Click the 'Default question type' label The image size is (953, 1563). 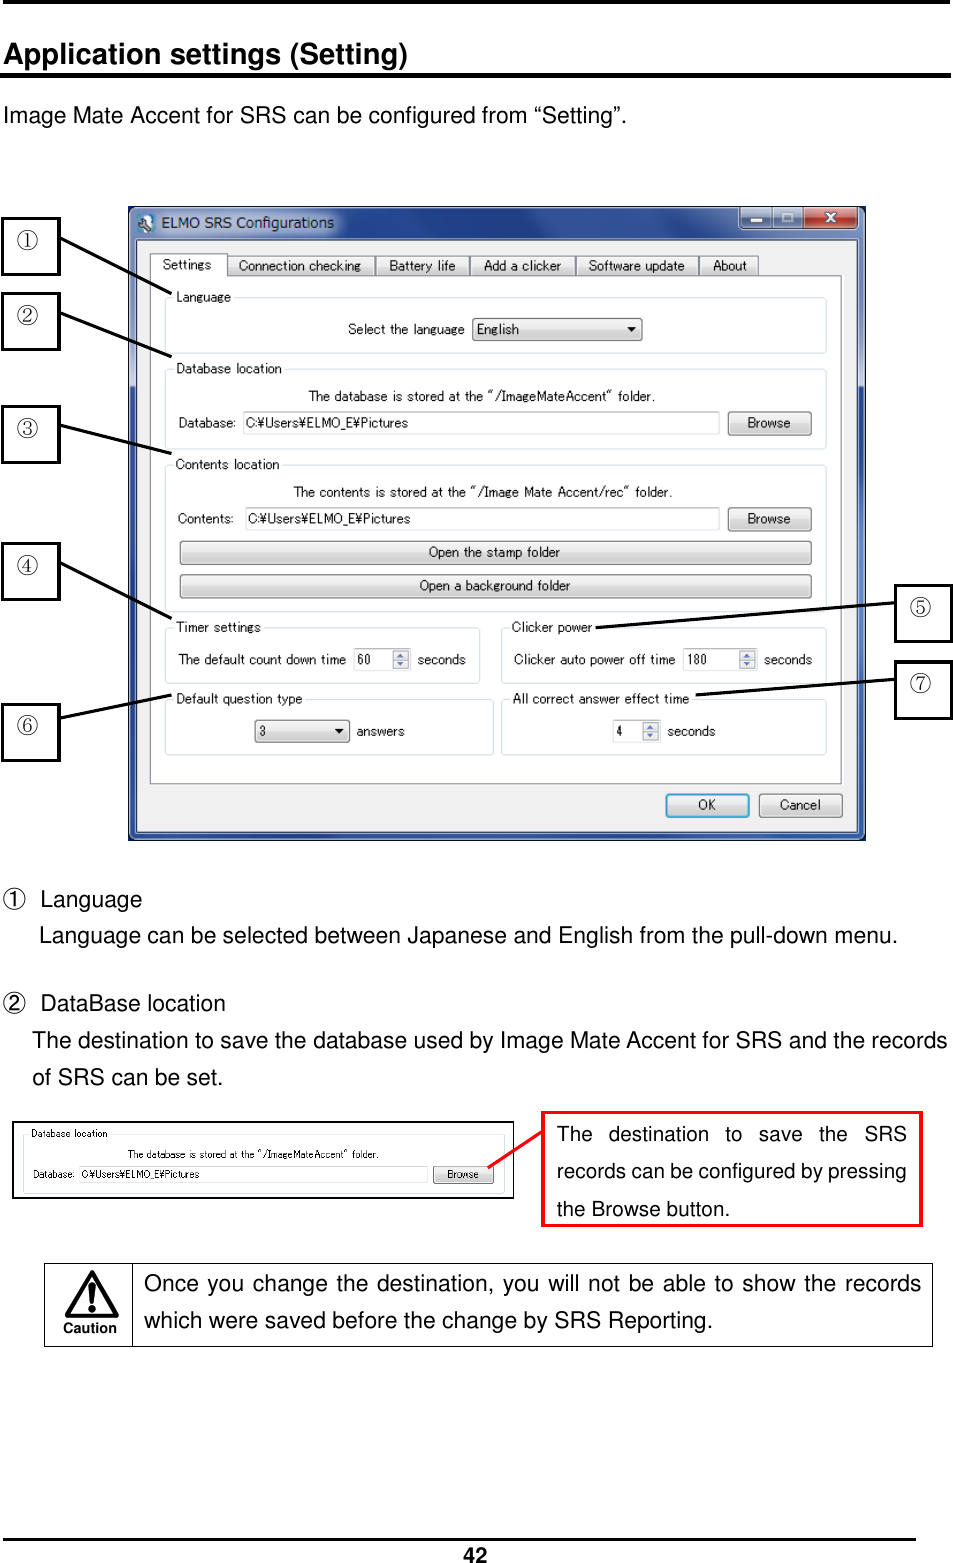coord(239,699)
